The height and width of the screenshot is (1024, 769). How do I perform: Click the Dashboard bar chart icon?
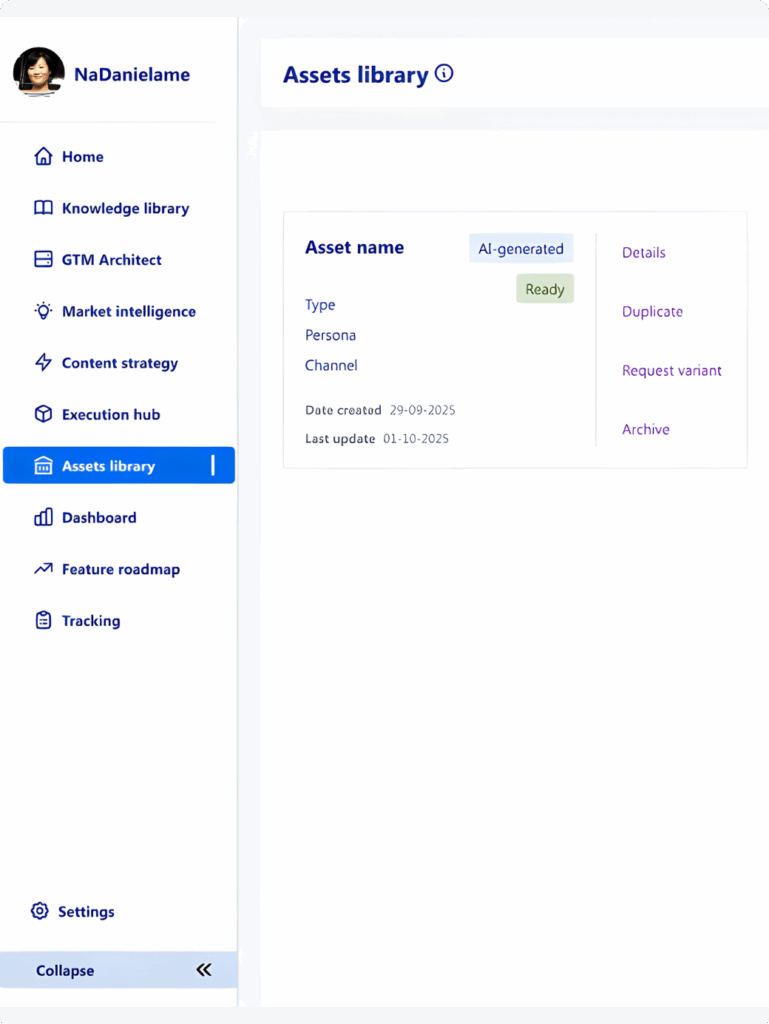[43, 518]
